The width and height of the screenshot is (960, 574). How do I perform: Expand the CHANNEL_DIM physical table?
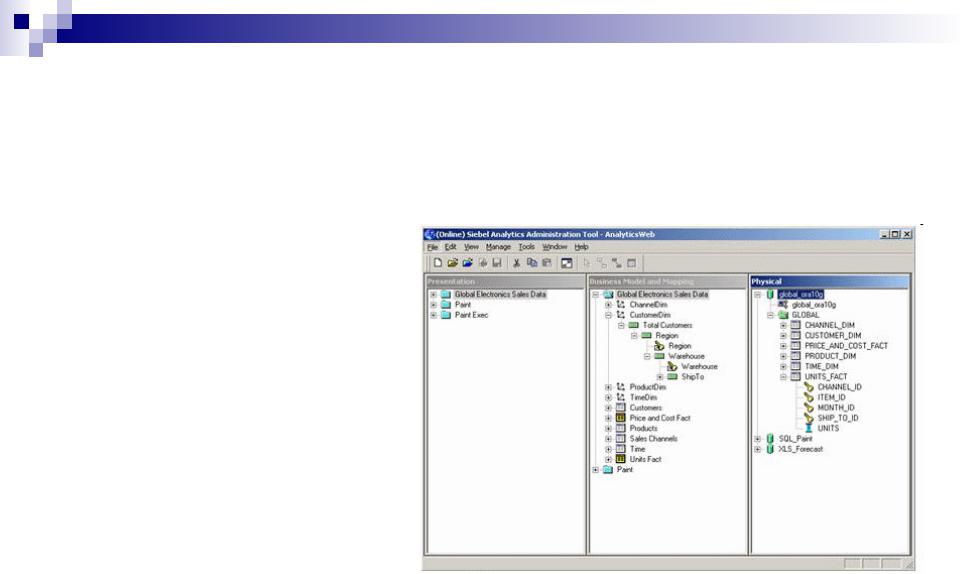coord(783,326)
